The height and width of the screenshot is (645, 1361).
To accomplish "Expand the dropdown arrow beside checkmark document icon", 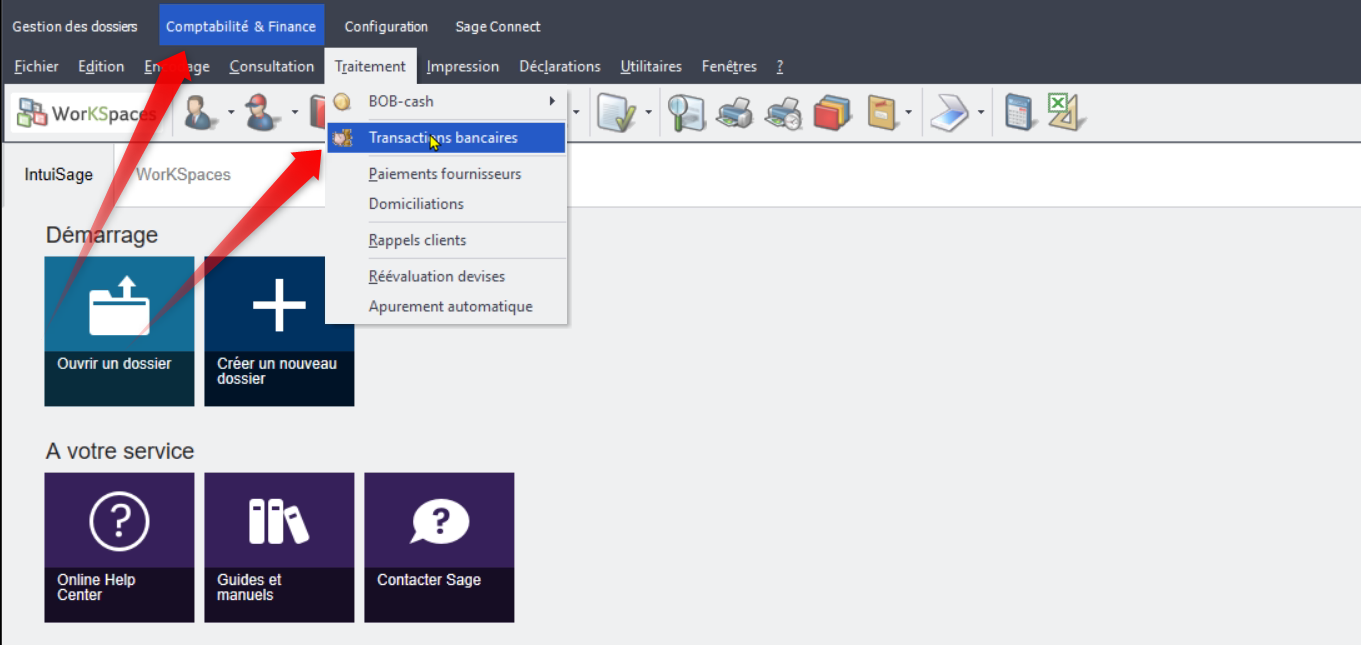I will click(x=649, y=112).
